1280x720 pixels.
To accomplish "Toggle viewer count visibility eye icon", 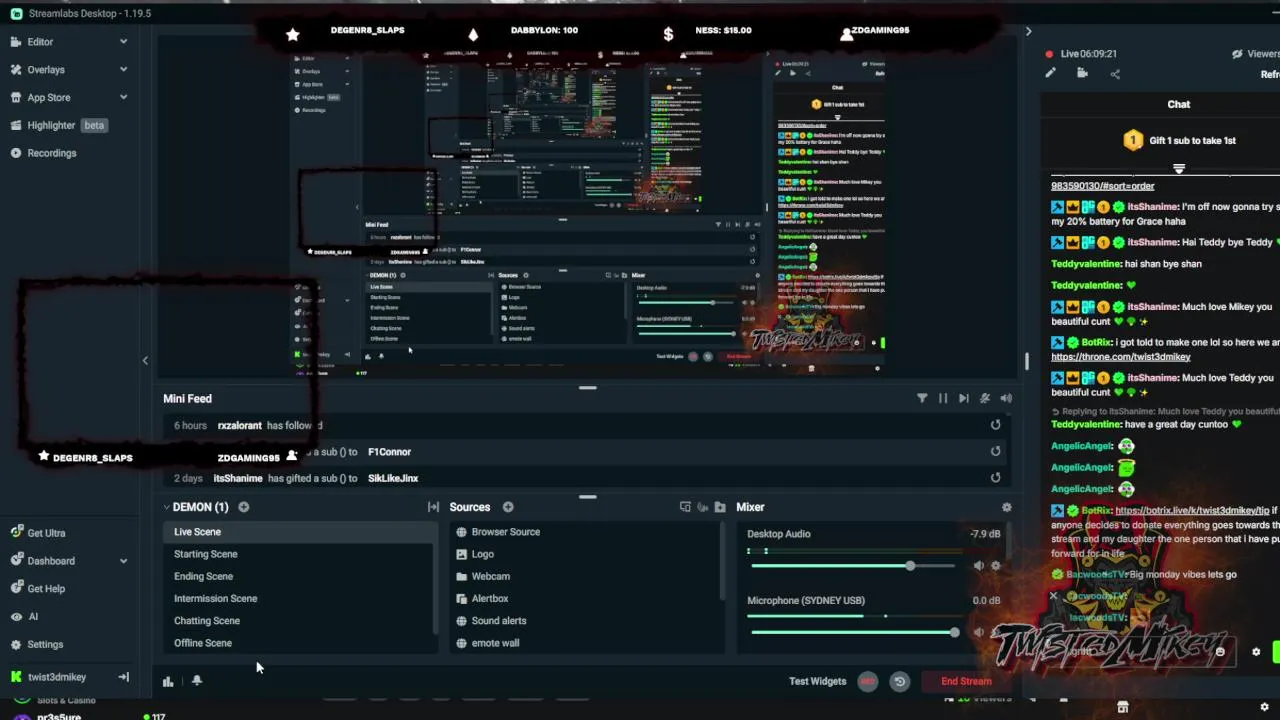I will coord(1238,54).
